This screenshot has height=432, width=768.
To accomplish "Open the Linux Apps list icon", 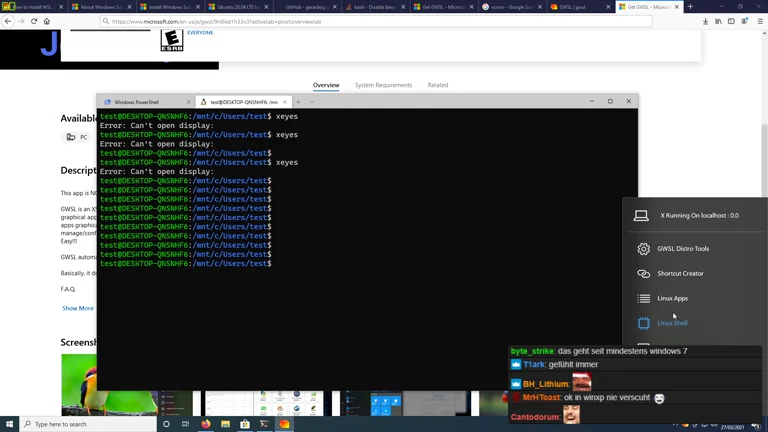I will (x=643, y=298).
